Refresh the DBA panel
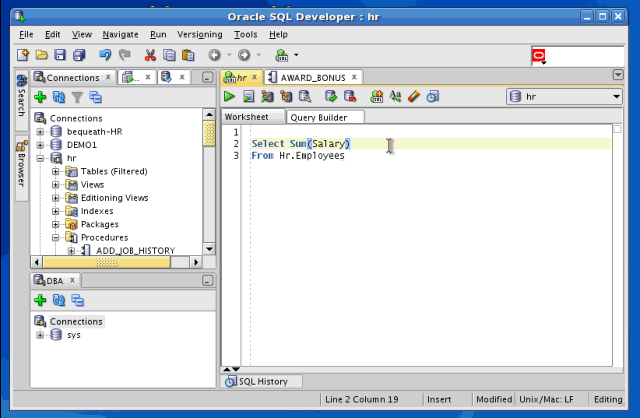This screenshot has width=640, height=418. (59, 300)
